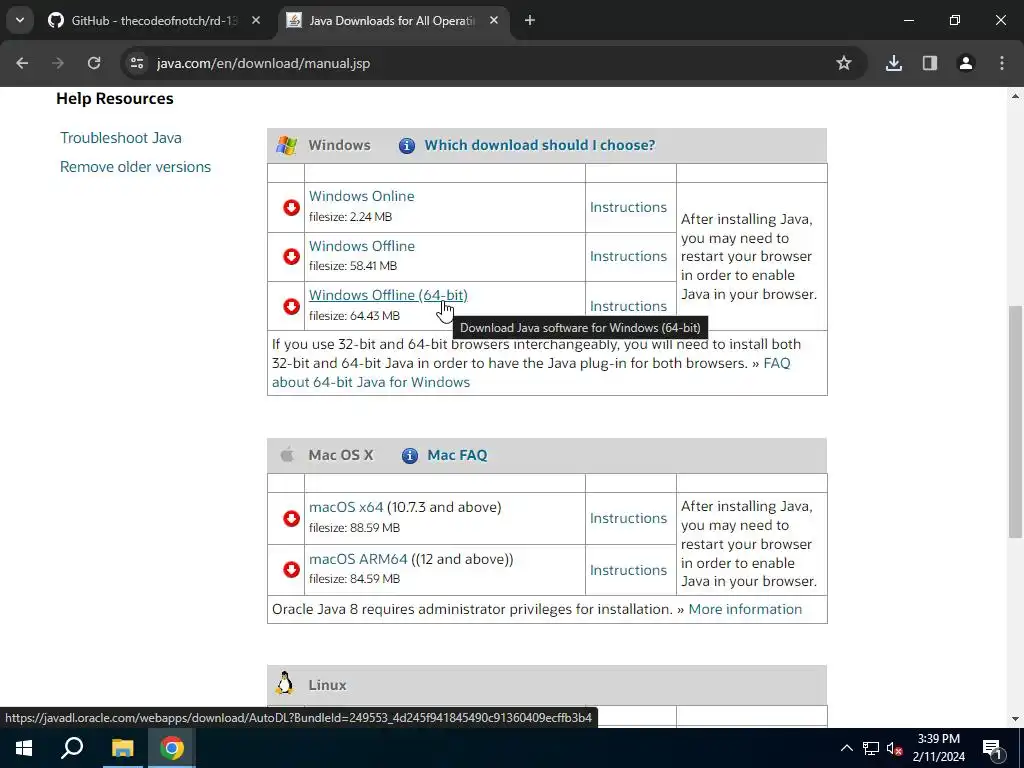
Task: Toggle the Chrome side panel icon
Action: point(929,63)
